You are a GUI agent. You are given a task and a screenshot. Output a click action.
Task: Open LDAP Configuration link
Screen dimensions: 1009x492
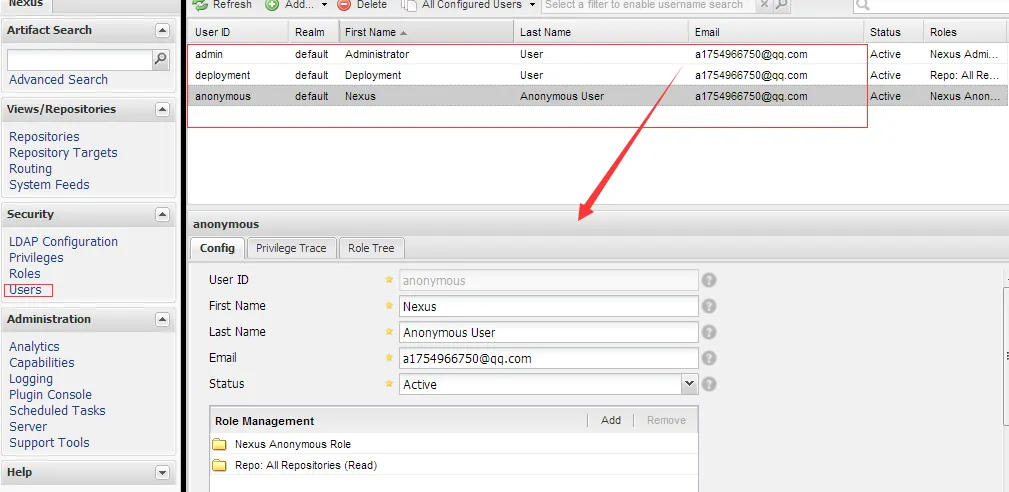tap(63, 242)
